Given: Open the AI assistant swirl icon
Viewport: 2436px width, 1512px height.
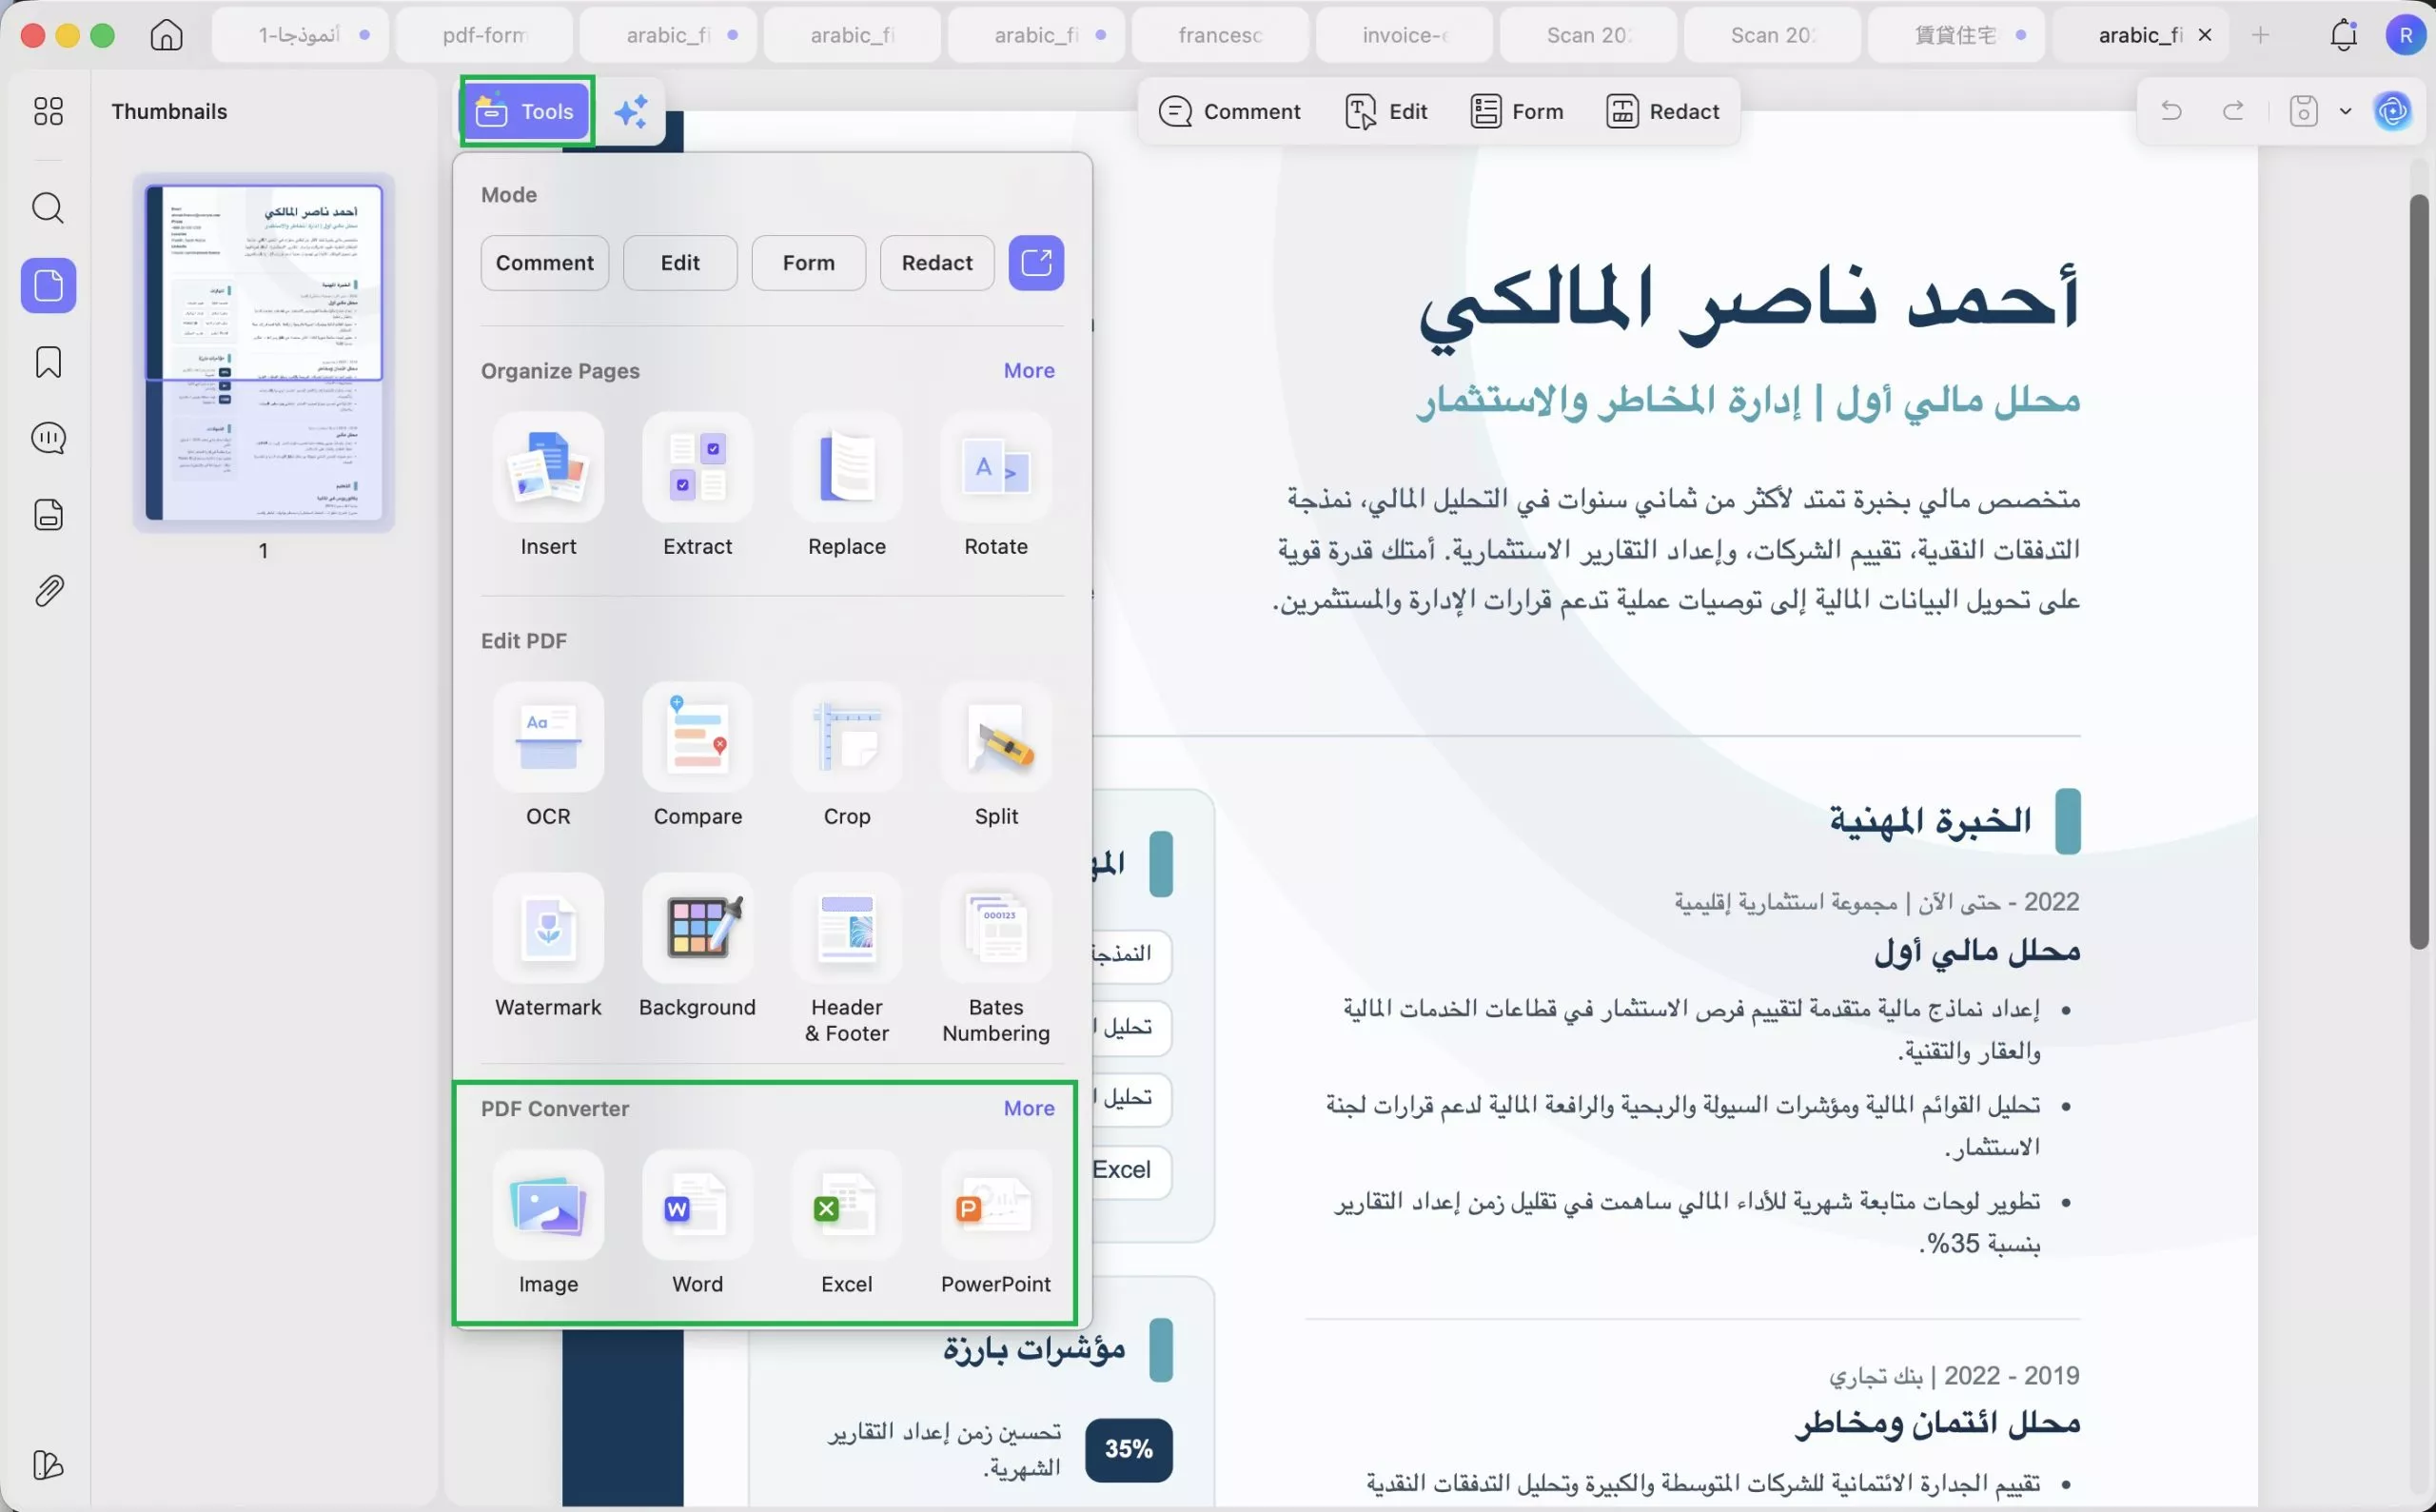Looking at the screenshot, I should (x=2392, y=110).
